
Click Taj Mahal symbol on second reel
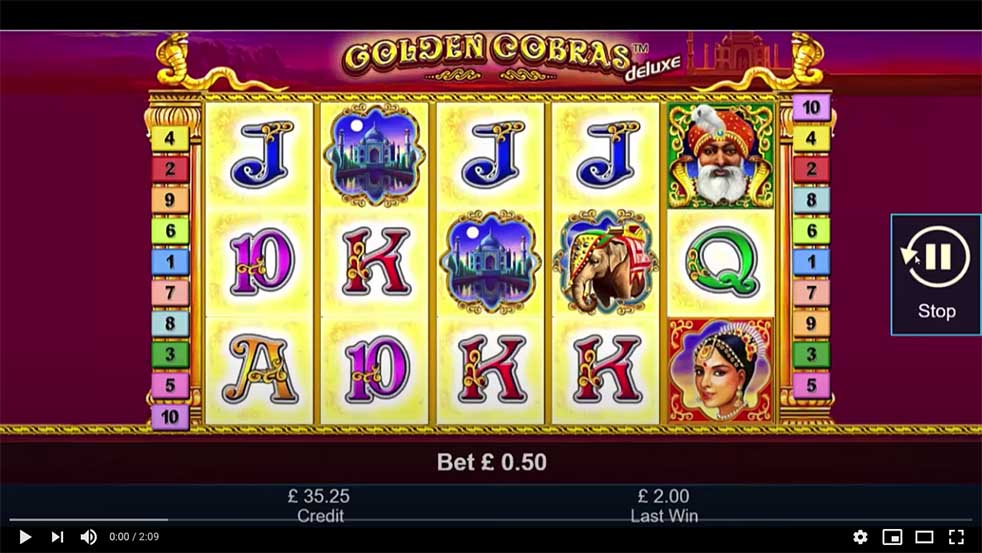pyautogui.click(x=375, y=155)
